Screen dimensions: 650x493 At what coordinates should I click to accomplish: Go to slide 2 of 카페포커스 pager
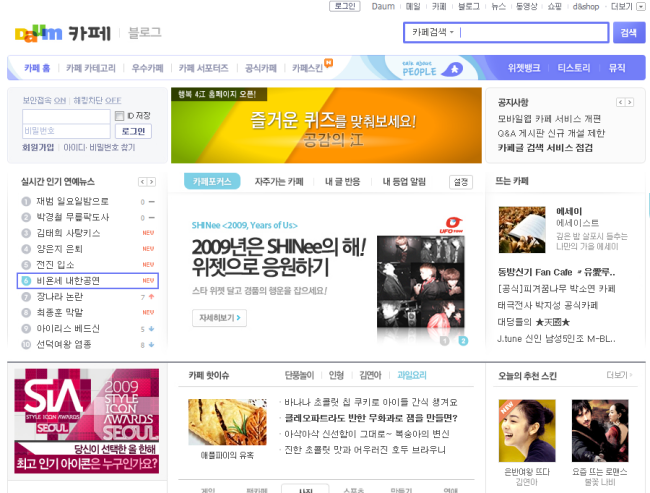click(x=463, y=341)
